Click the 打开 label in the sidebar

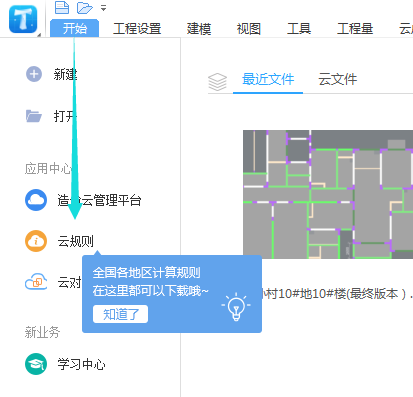pos(65,116)
